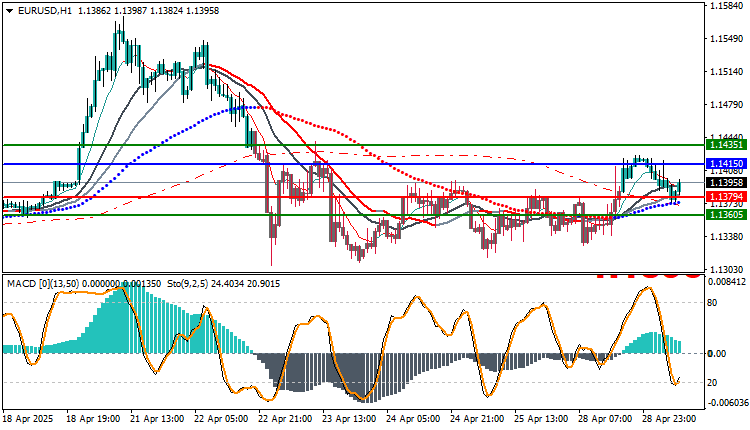Click the 1.15140 price scale value
750x430 pixels.
[727, 72]
